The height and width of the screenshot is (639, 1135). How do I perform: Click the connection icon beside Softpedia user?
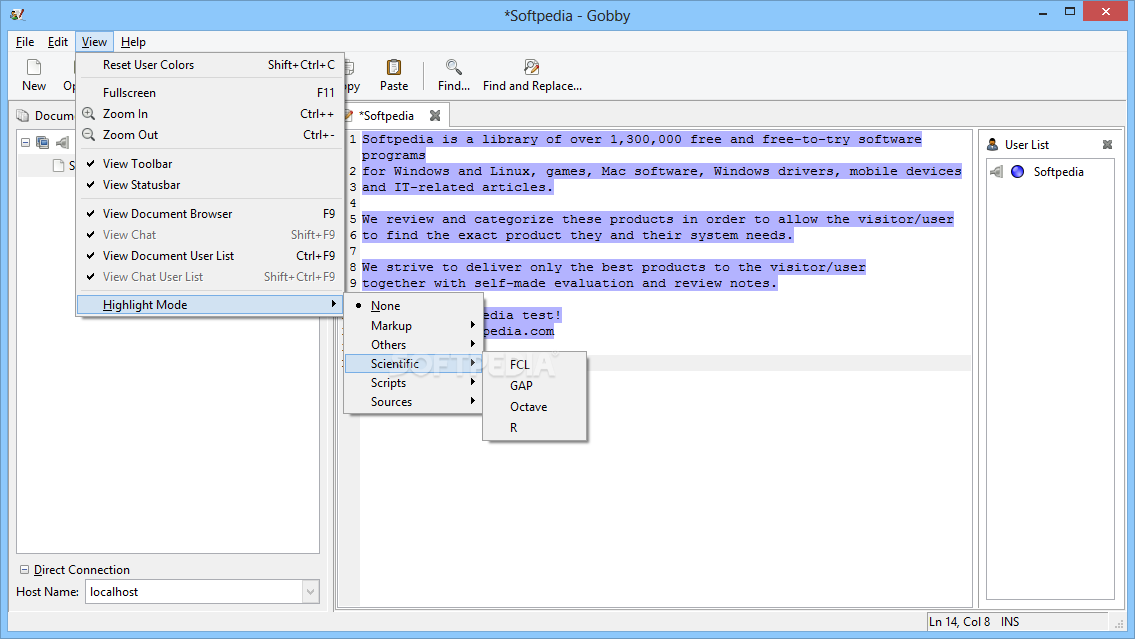coord(997,172)
